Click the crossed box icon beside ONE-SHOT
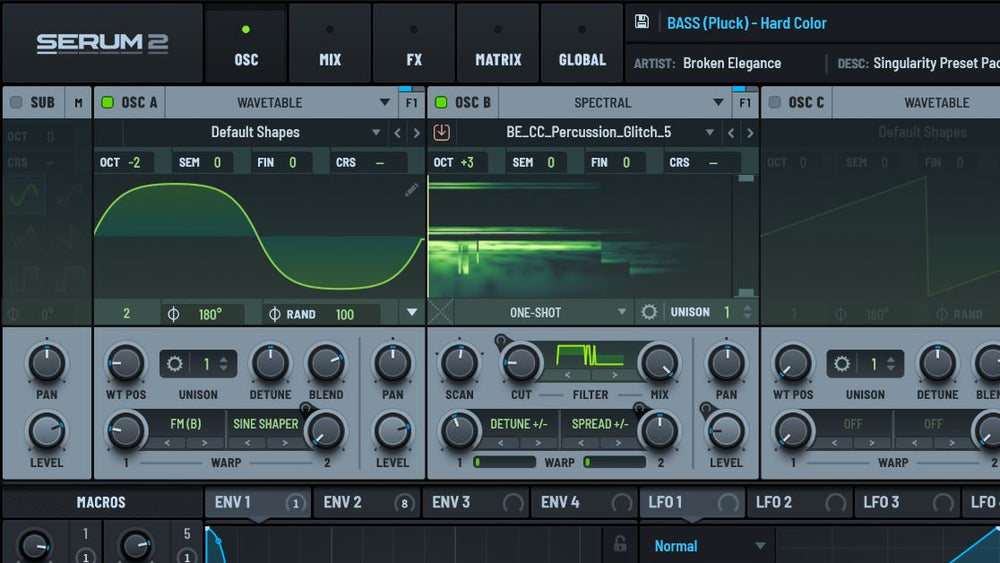Viewport: 1000px width, 563px height. (441, 312)
